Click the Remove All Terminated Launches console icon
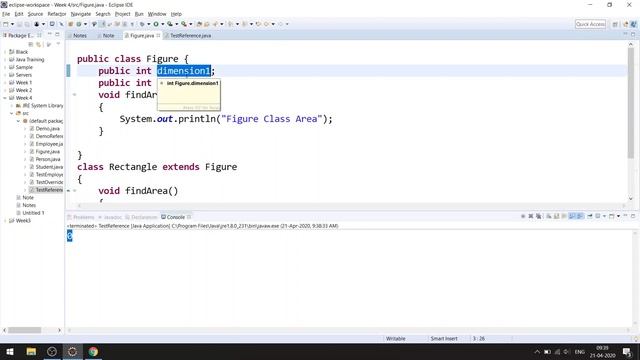640x360 pixels. (x=539, y=216)
